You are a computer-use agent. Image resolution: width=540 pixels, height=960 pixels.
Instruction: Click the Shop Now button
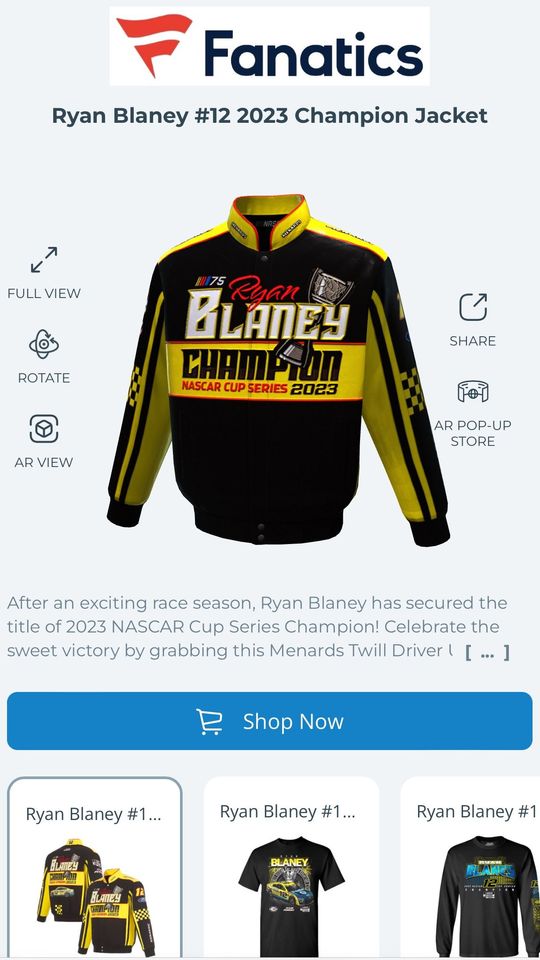[x=269, y=721]
